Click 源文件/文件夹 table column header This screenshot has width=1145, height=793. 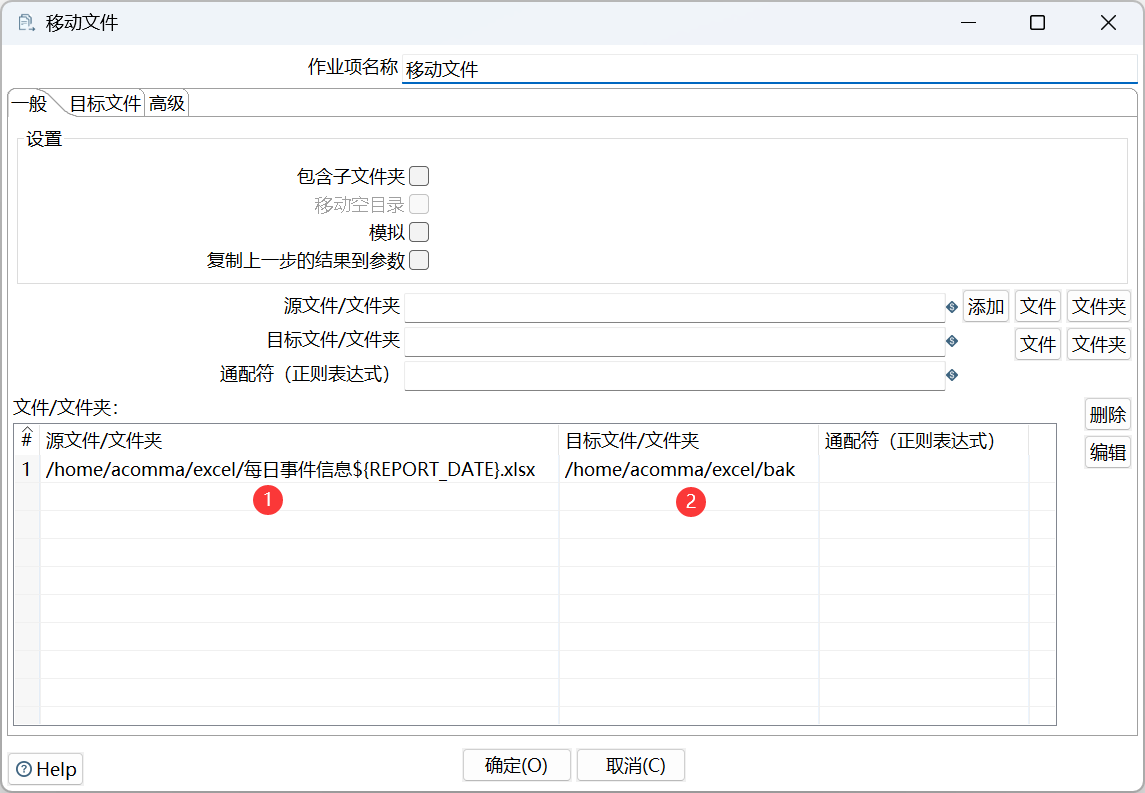tap(299, 440)
